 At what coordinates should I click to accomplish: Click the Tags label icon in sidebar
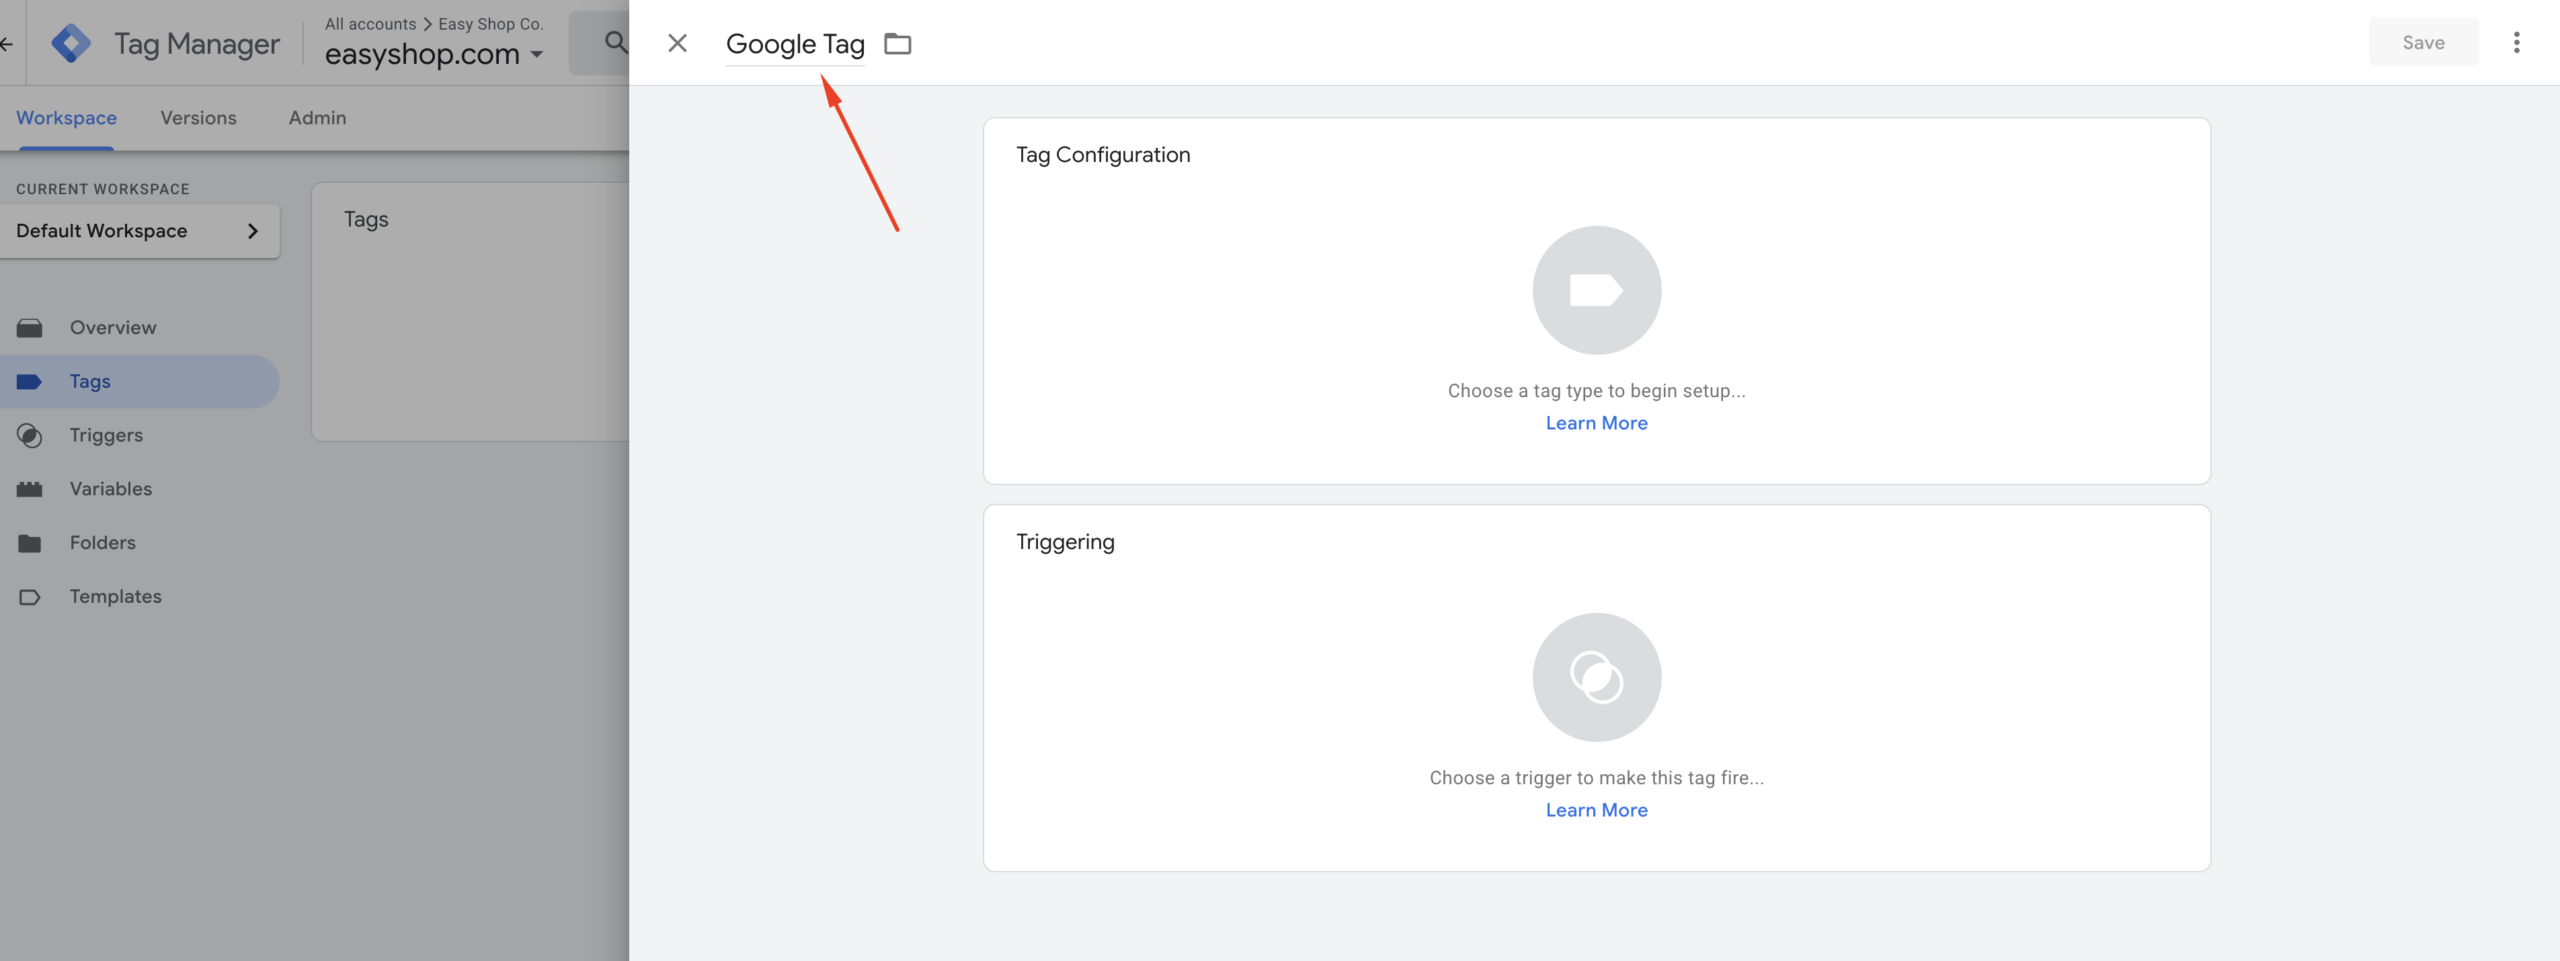30,381
